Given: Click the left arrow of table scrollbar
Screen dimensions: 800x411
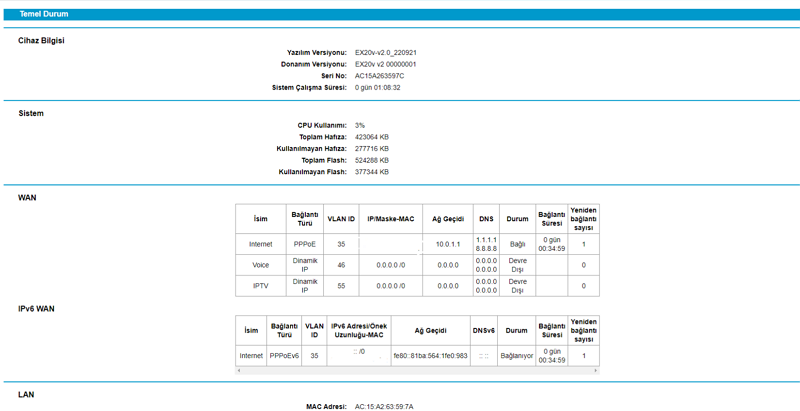Looking at the screenshot, I should point(239,371).
